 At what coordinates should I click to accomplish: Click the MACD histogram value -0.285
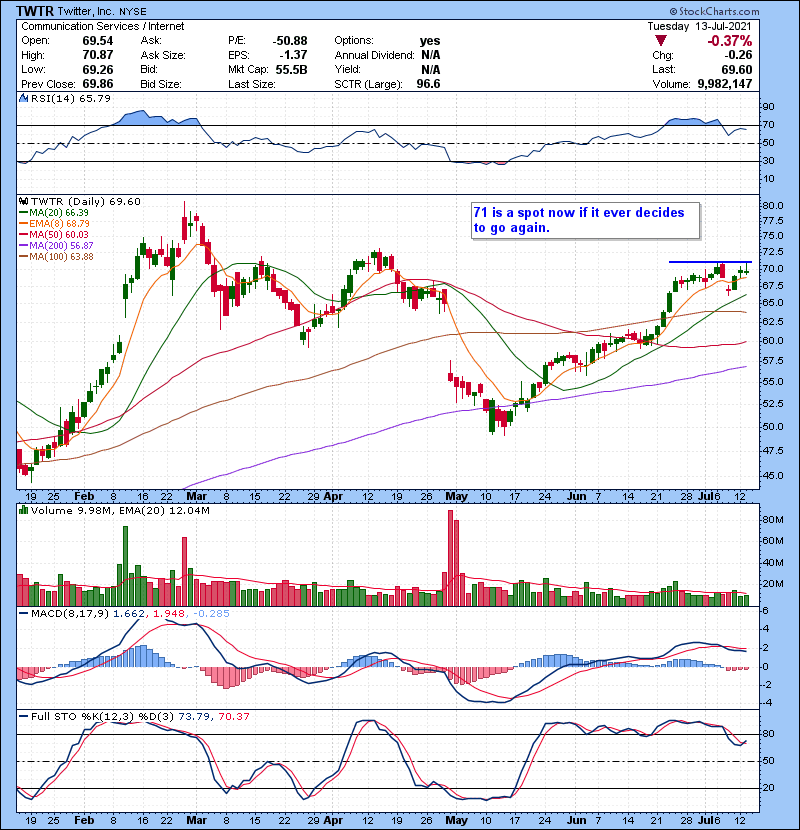pos(211,613)
